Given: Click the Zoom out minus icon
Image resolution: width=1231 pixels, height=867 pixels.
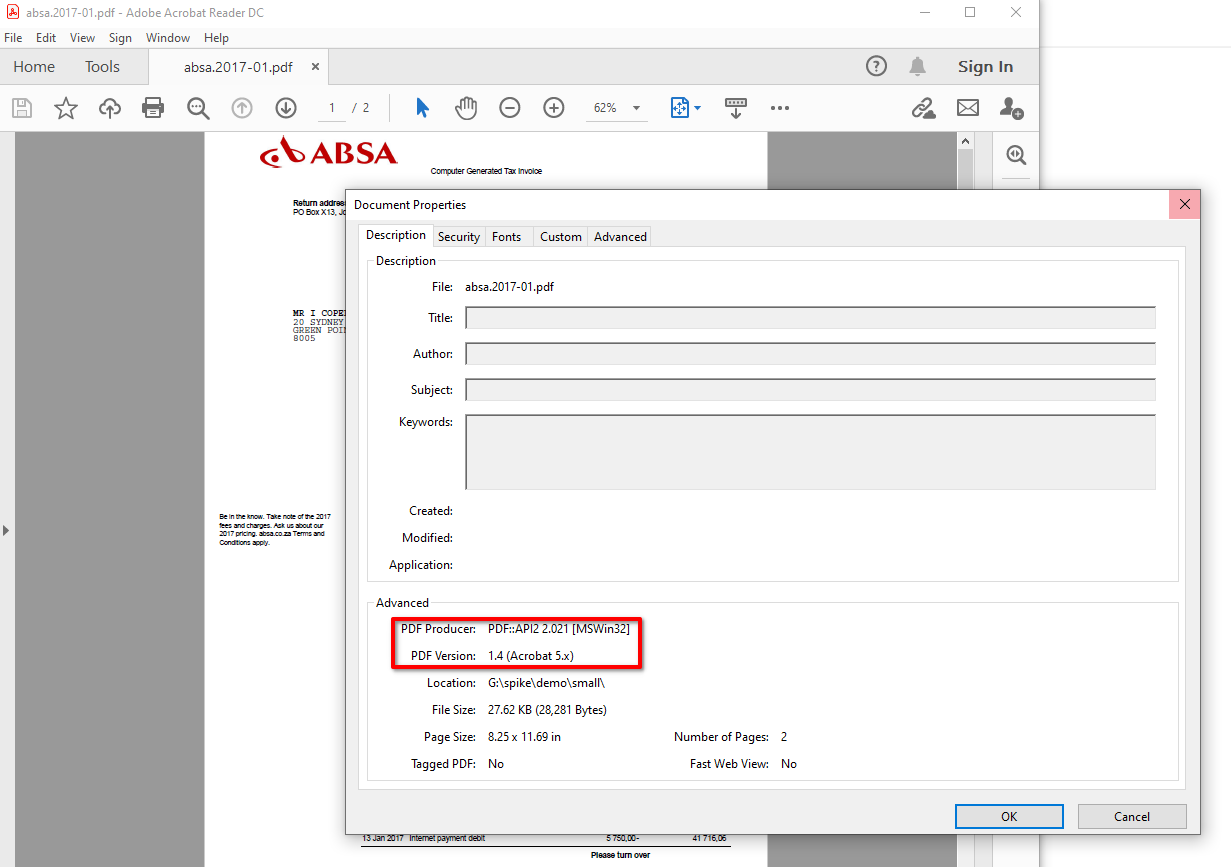Looking at the screenshot, I should [510, 108].
